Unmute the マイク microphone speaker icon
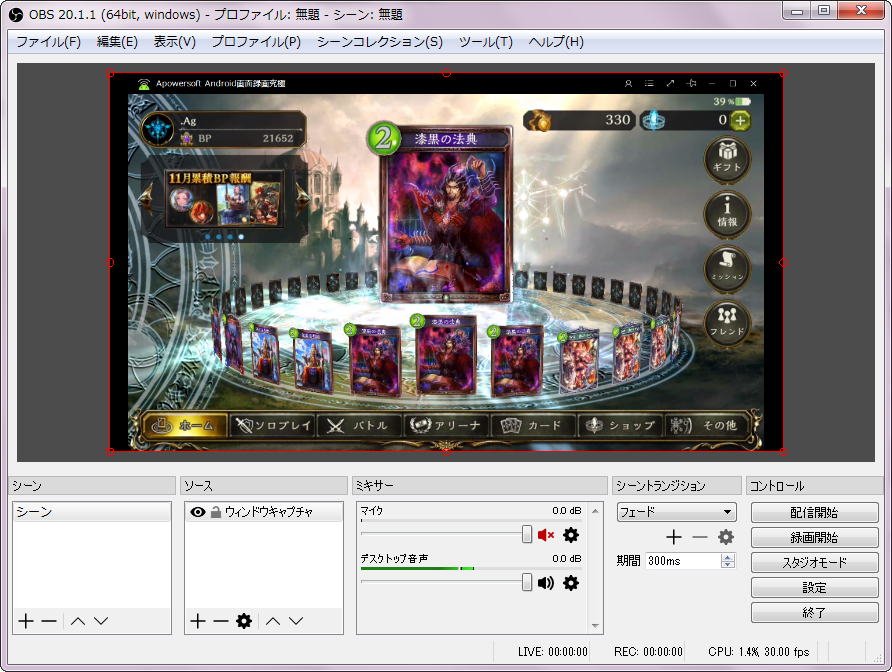The image size is (892, 672). 546,535
